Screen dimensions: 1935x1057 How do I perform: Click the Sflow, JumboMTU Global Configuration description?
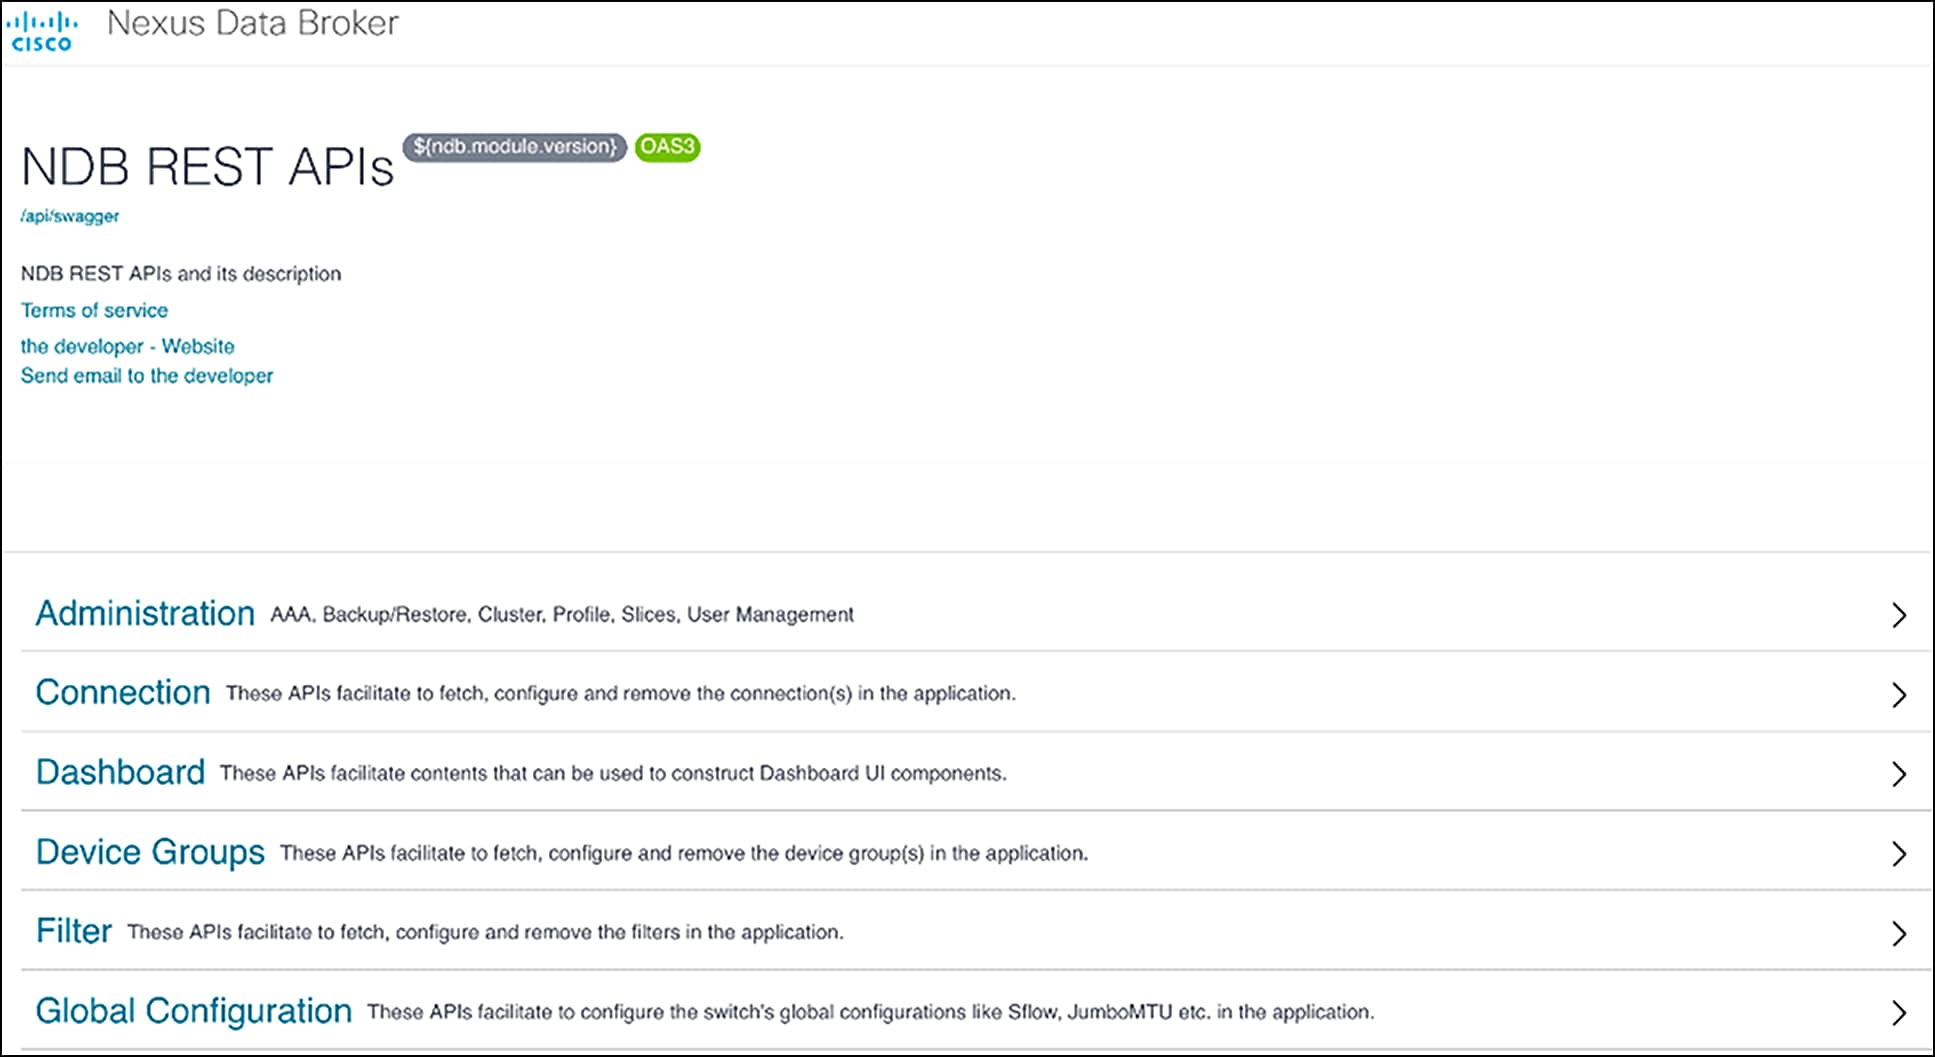[x=870, y=1013]
